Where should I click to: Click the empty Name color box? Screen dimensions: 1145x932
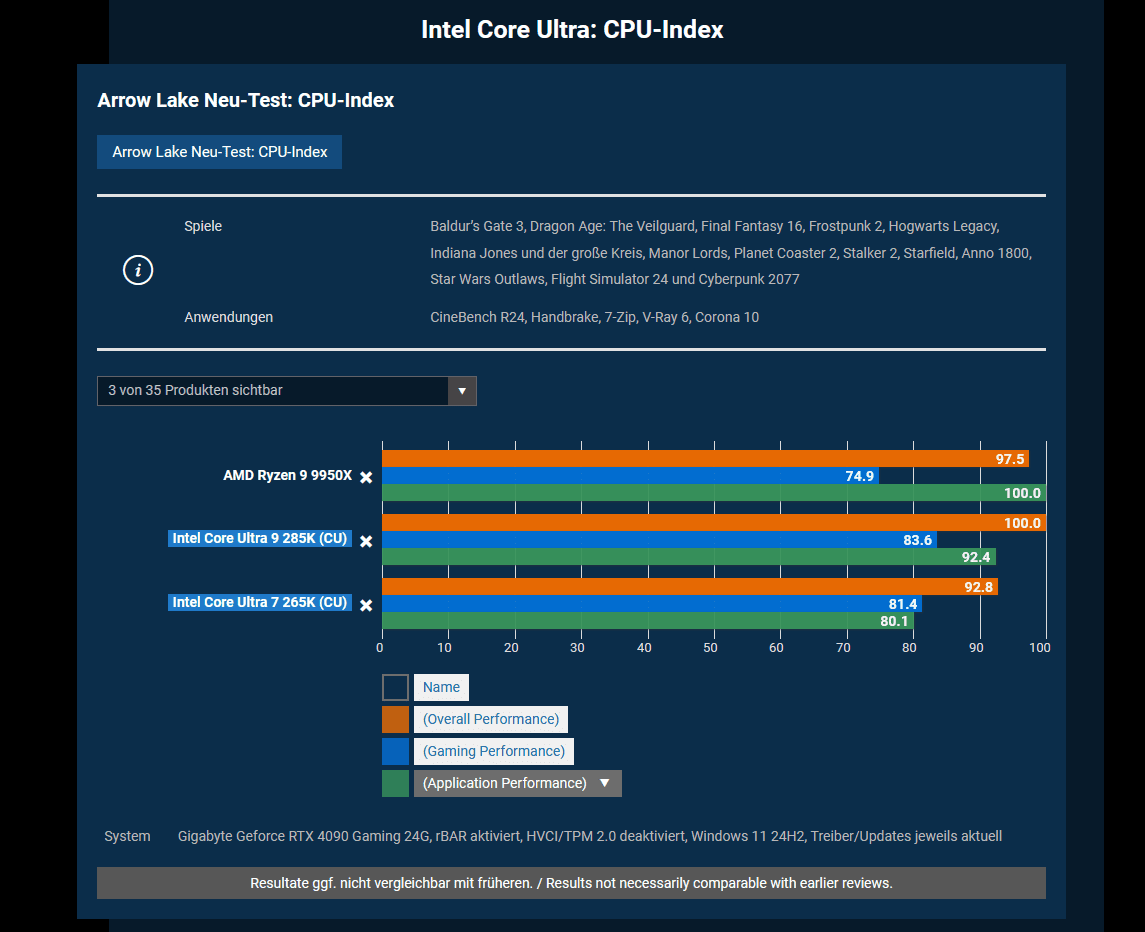click(395, 687)
